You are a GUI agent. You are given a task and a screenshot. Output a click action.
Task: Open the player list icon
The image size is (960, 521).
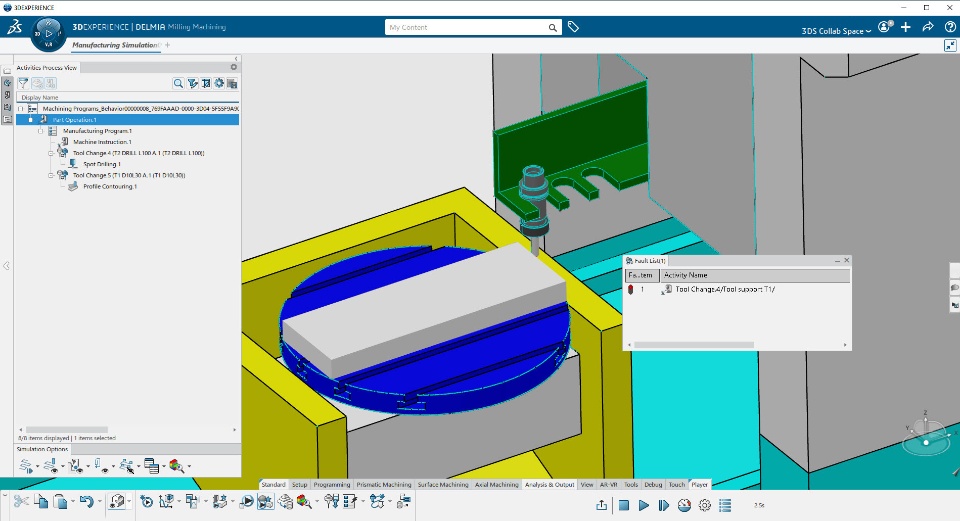tap(726, 505)
